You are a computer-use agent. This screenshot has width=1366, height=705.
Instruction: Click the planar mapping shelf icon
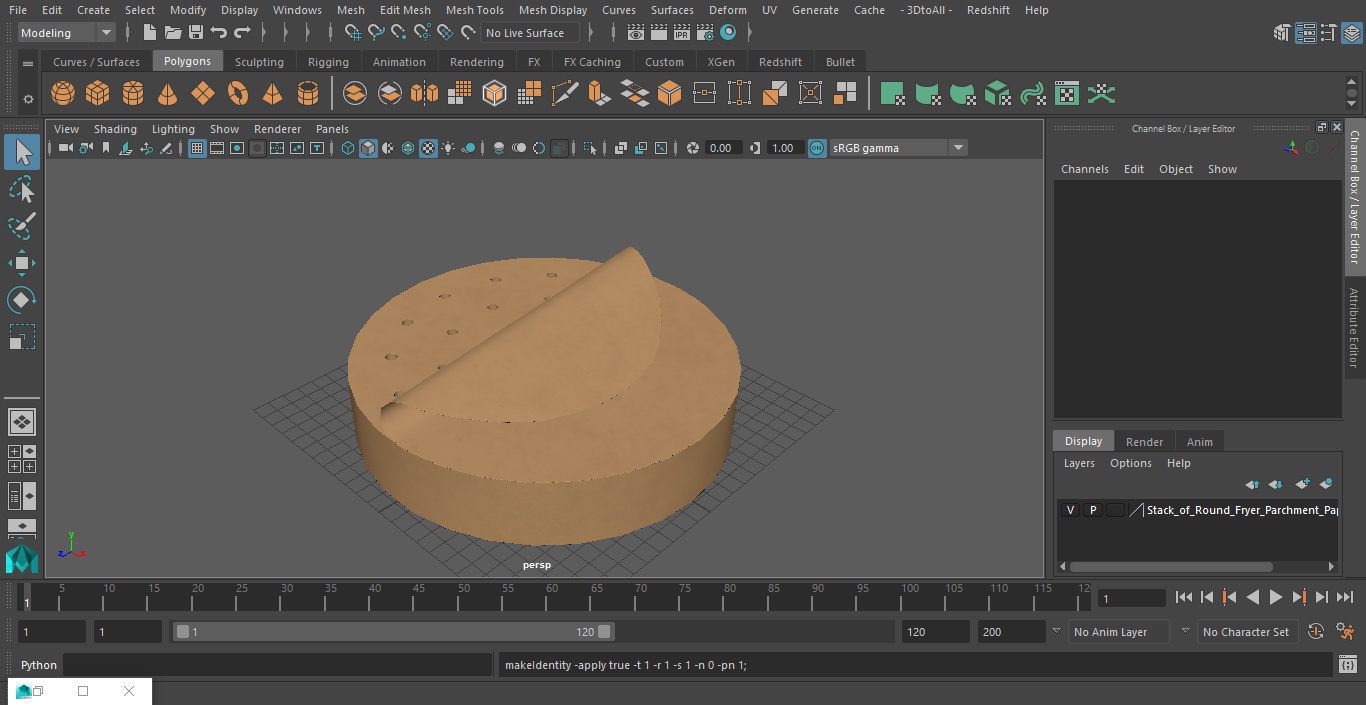tap(893, 94)
